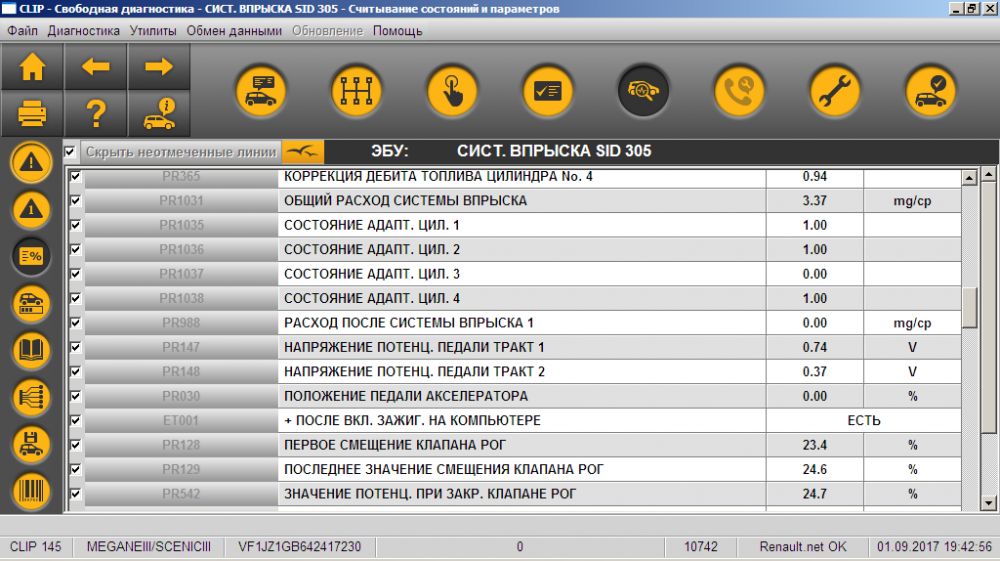This screenshot has width=1000, height=561.
Task: Open the Обмен данными menu
Action: pyautogui.click(x=234, y=31)
